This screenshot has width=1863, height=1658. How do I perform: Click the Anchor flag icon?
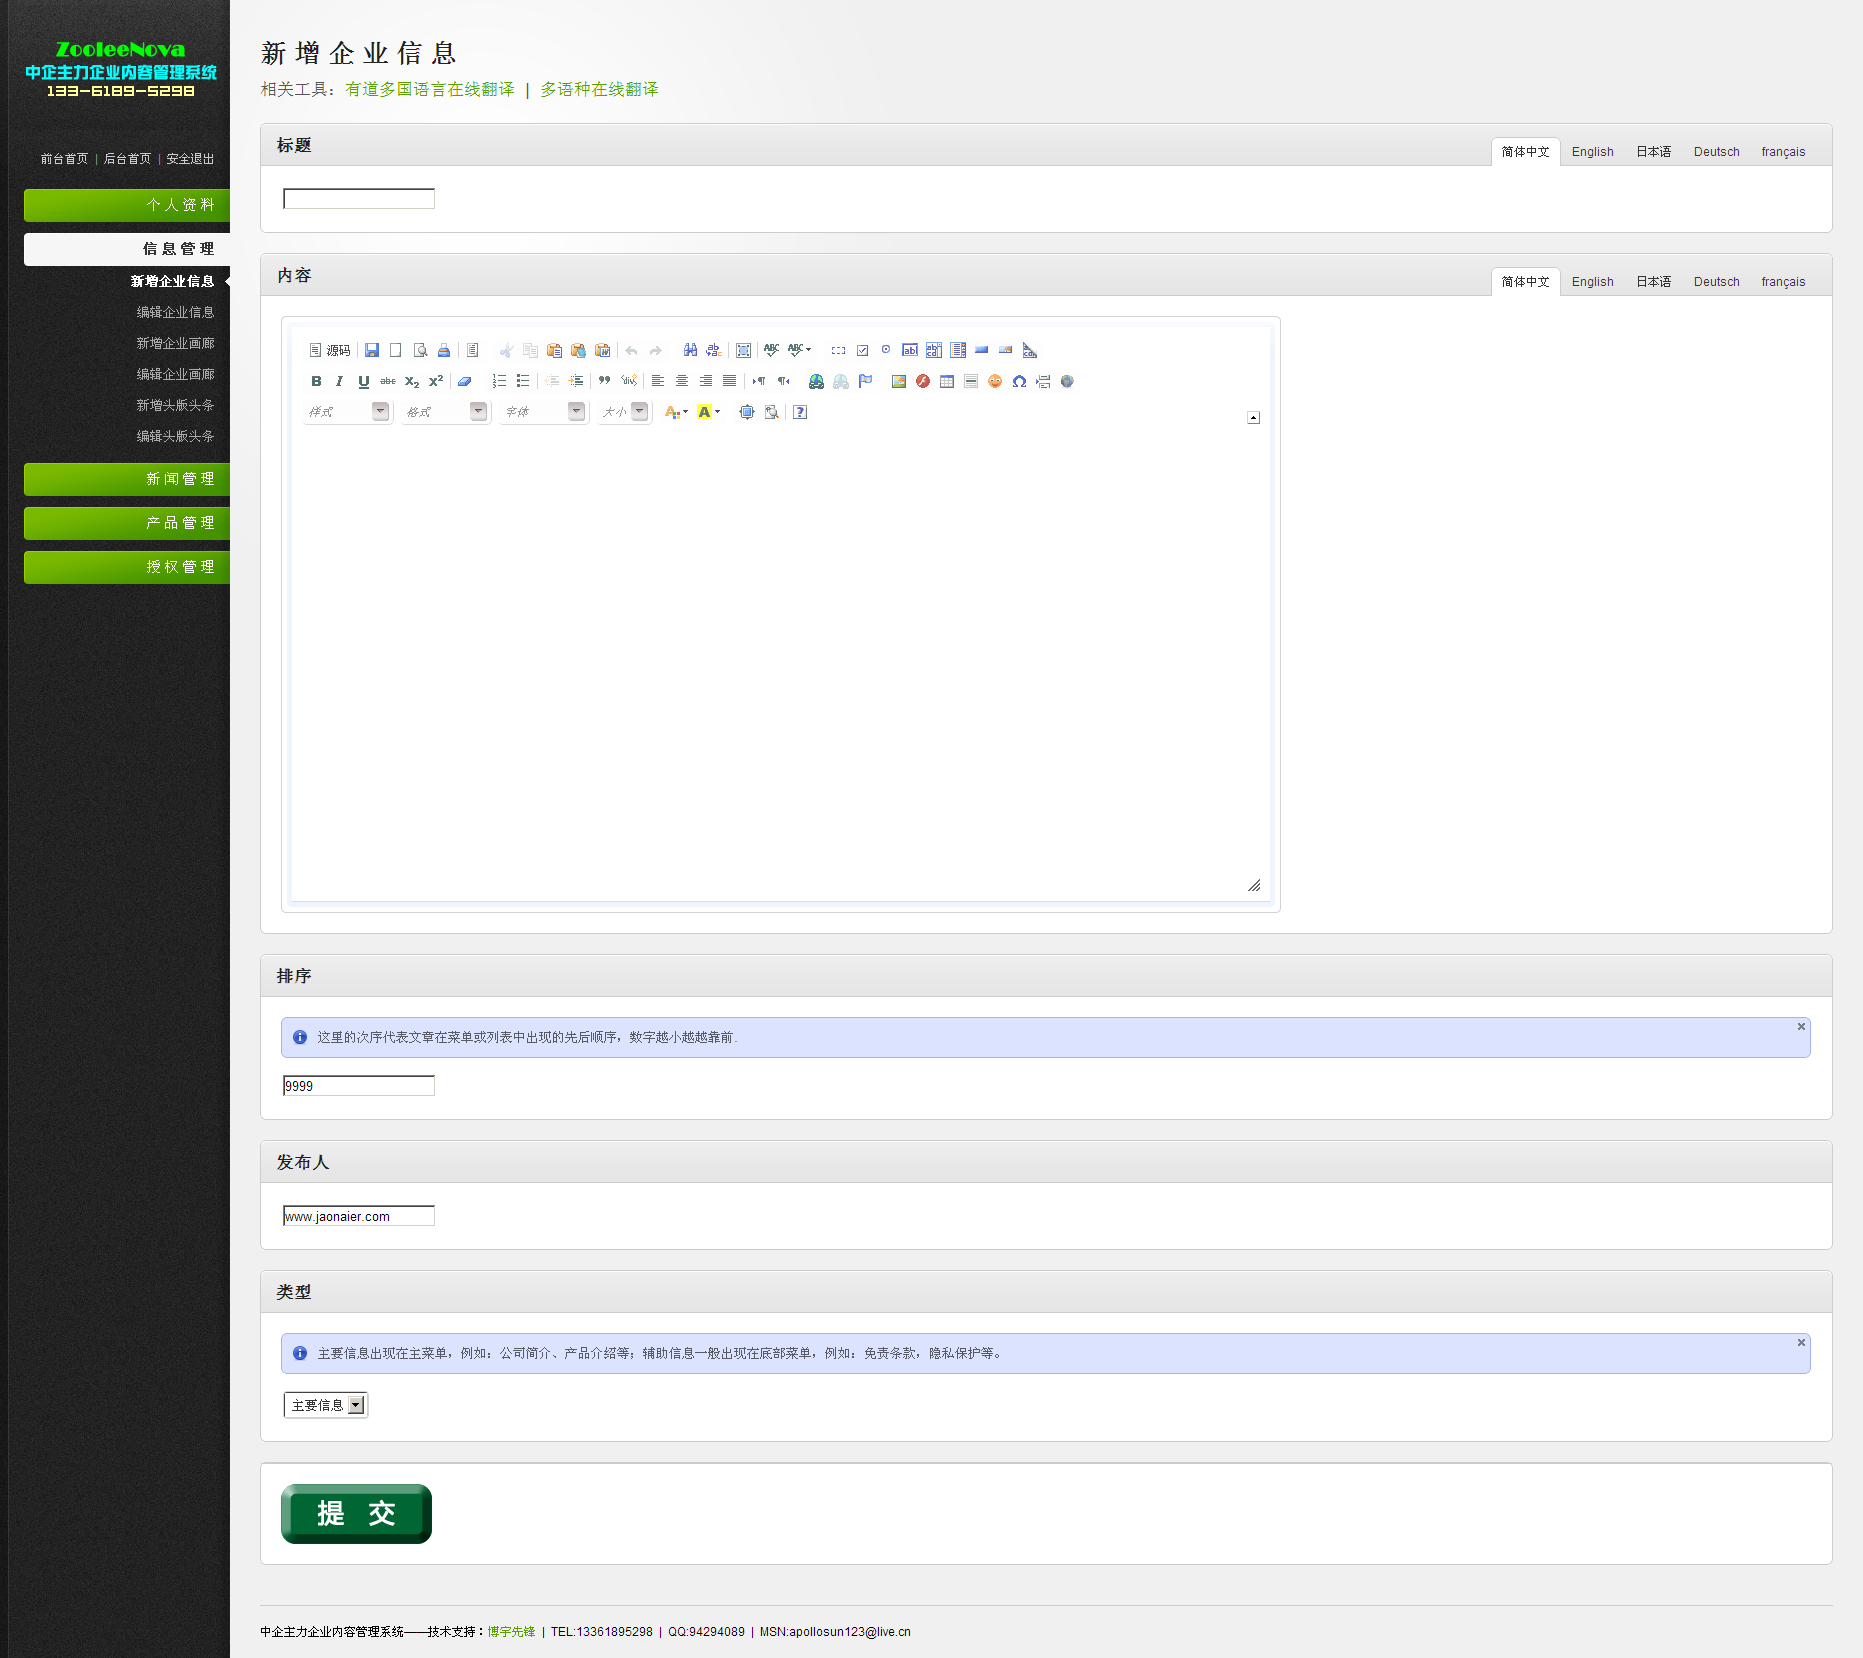[x=865, y=381]
